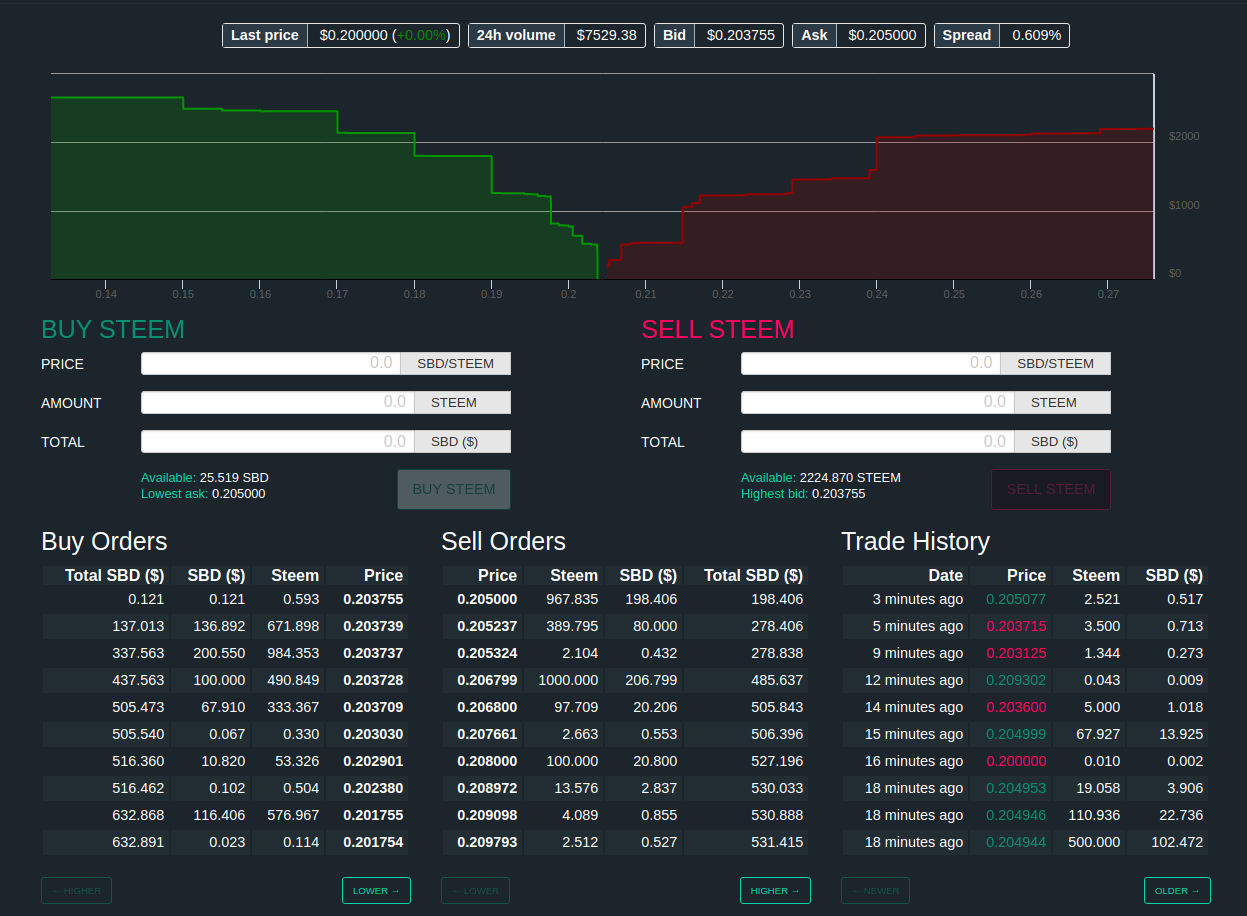Select buy order at price 0.202901
This screenshot has height=916, width=1247.
pos(223,761)
